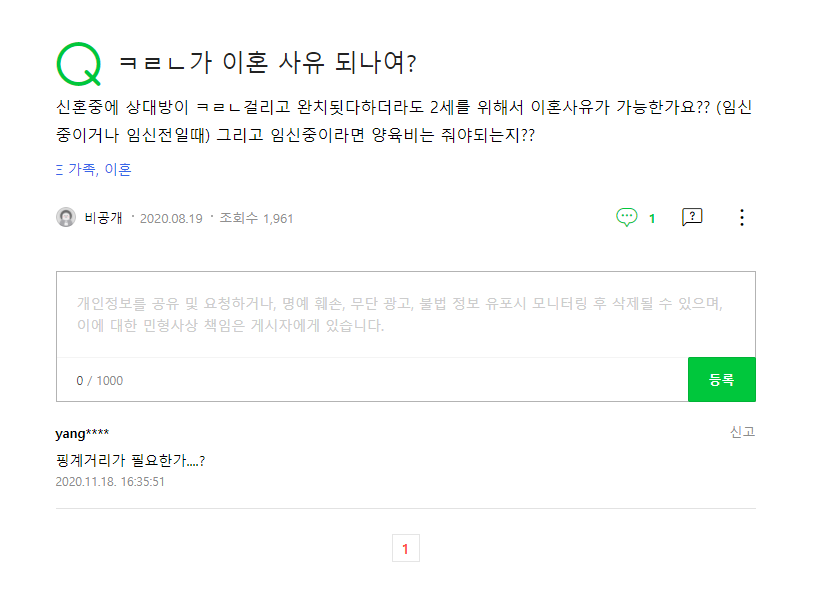This screenshot has width=821, height=604.
Task: Click the question title ㅋㄹㄴ가 이혼 사유 되나여?
Action: tap(267, 63)
